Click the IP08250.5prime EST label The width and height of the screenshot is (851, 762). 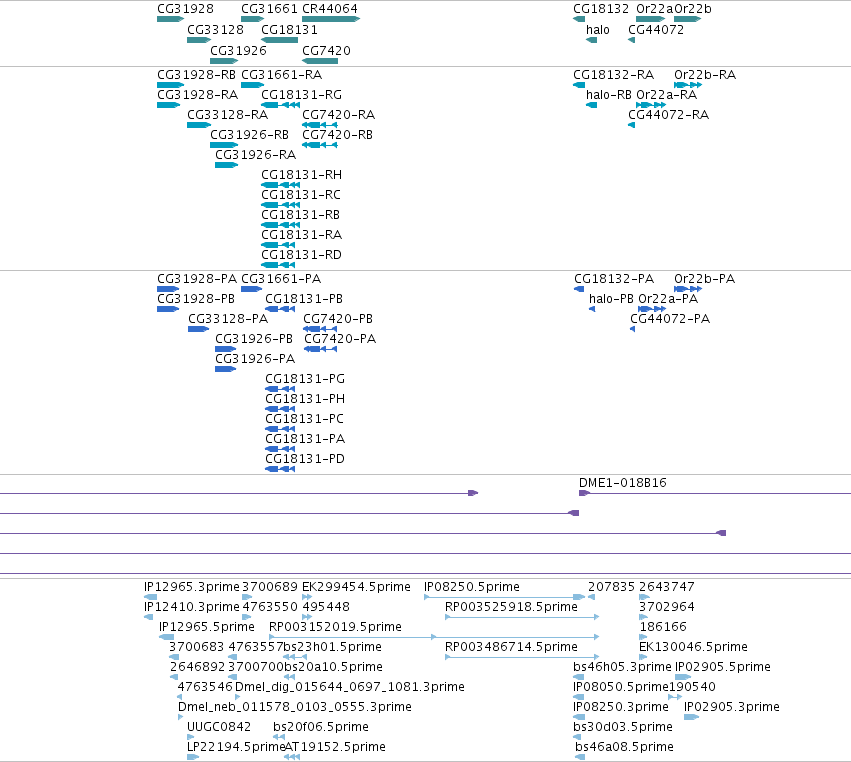pyautogui.click(x=472, y=587)
